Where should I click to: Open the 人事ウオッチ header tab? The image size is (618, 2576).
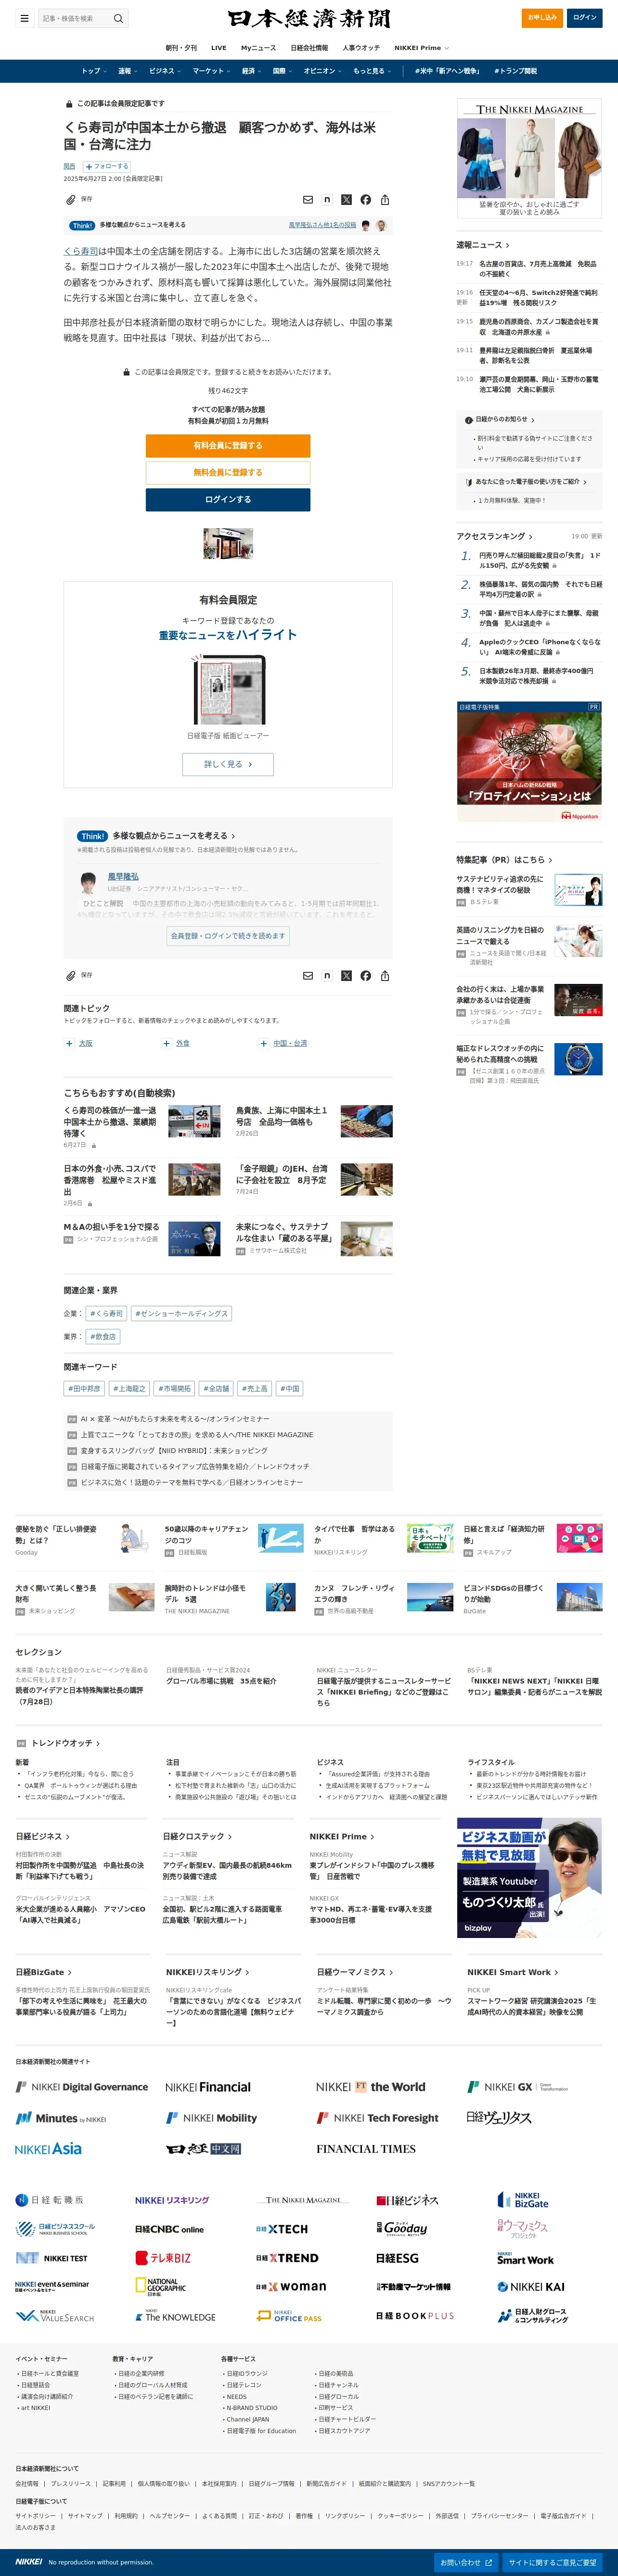coord(361,48)
